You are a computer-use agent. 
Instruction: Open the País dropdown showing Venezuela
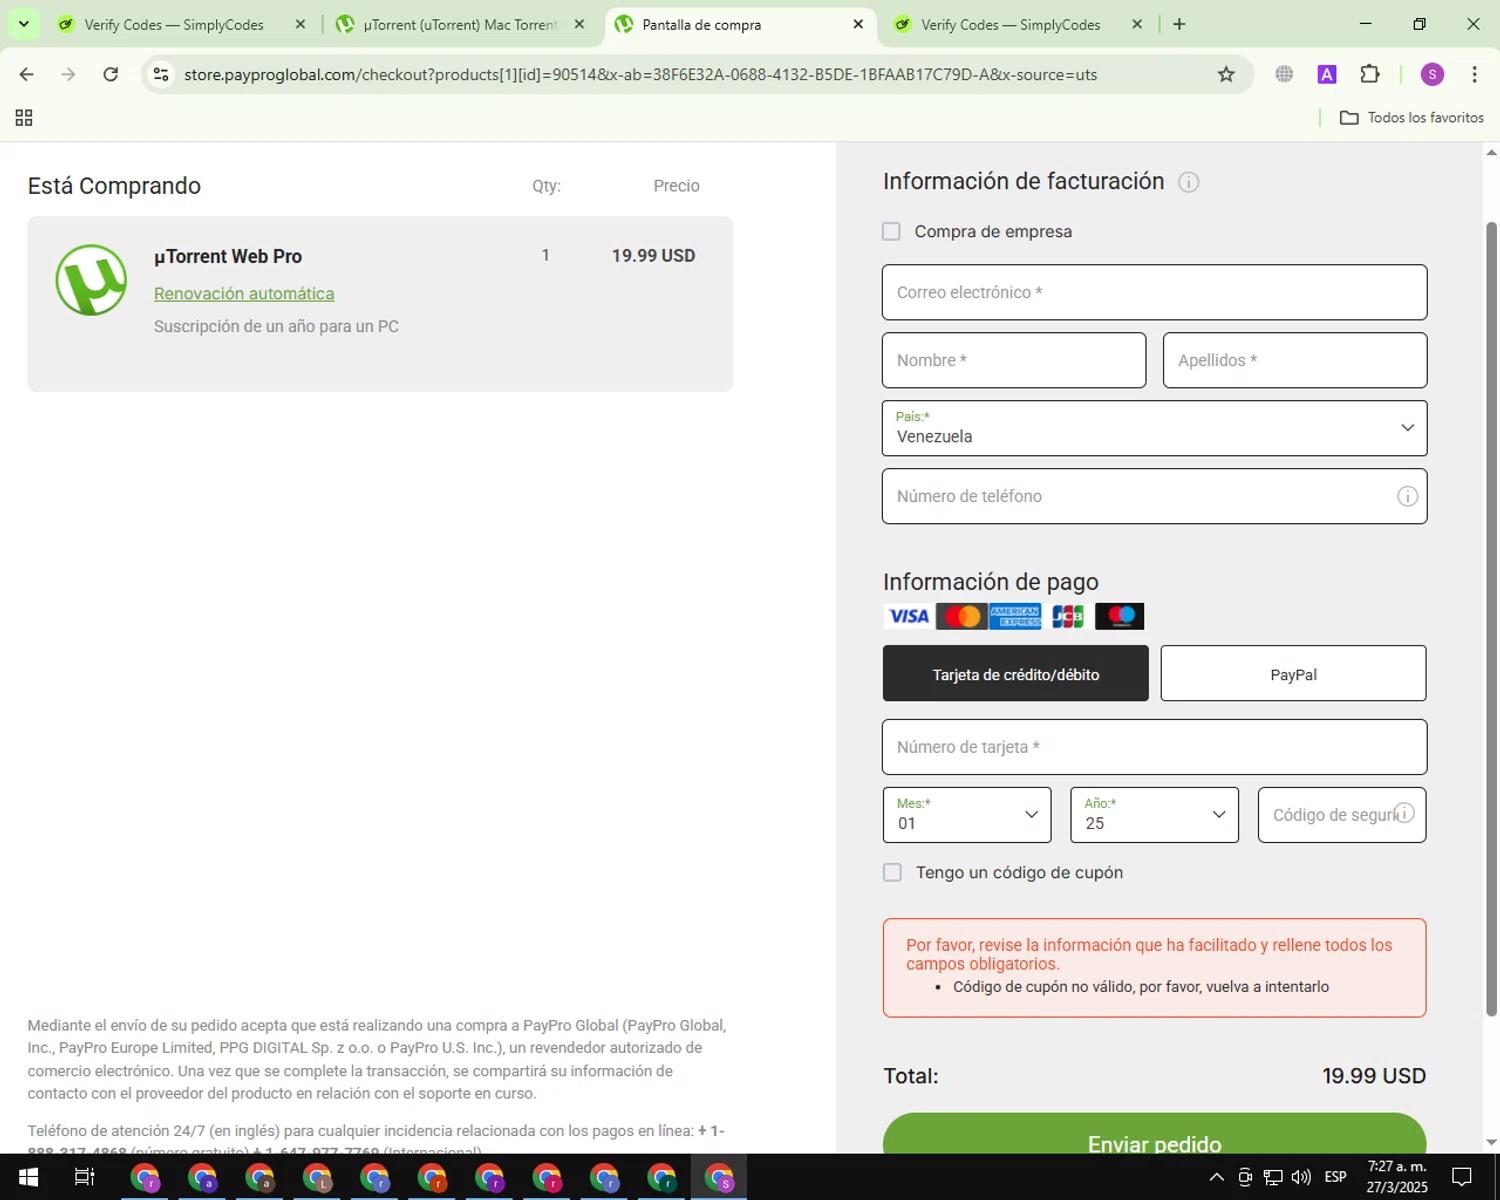[1154, 428]
